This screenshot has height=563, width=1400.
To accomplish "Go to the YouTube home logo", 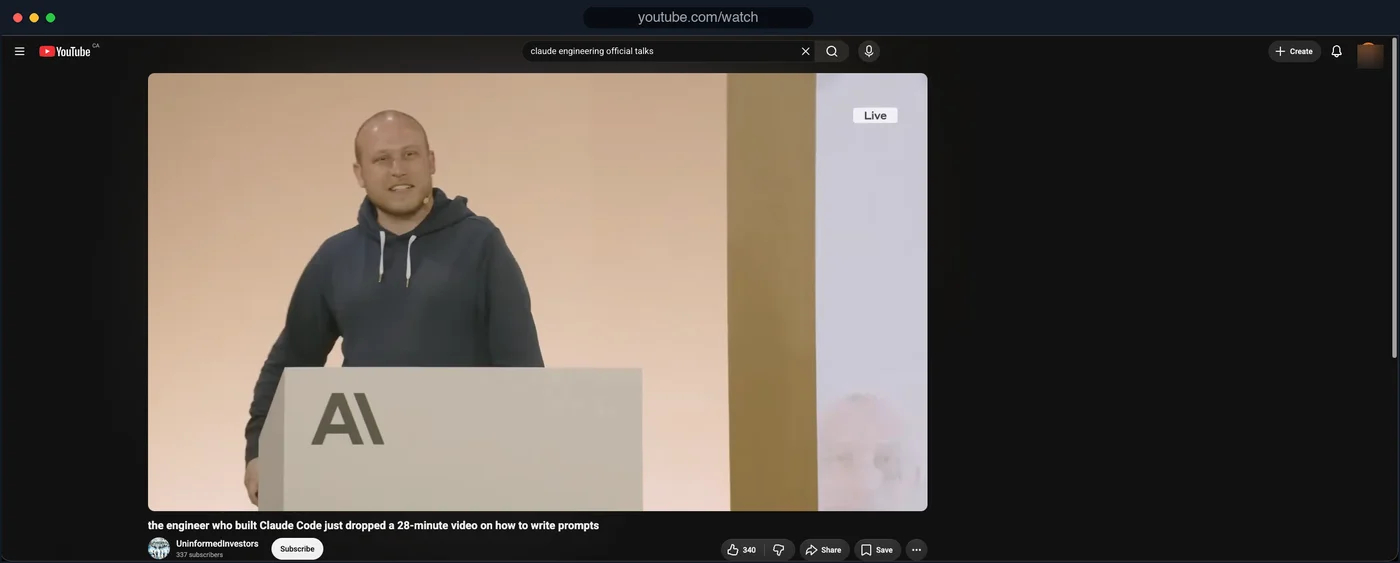I will pos(65,51).
